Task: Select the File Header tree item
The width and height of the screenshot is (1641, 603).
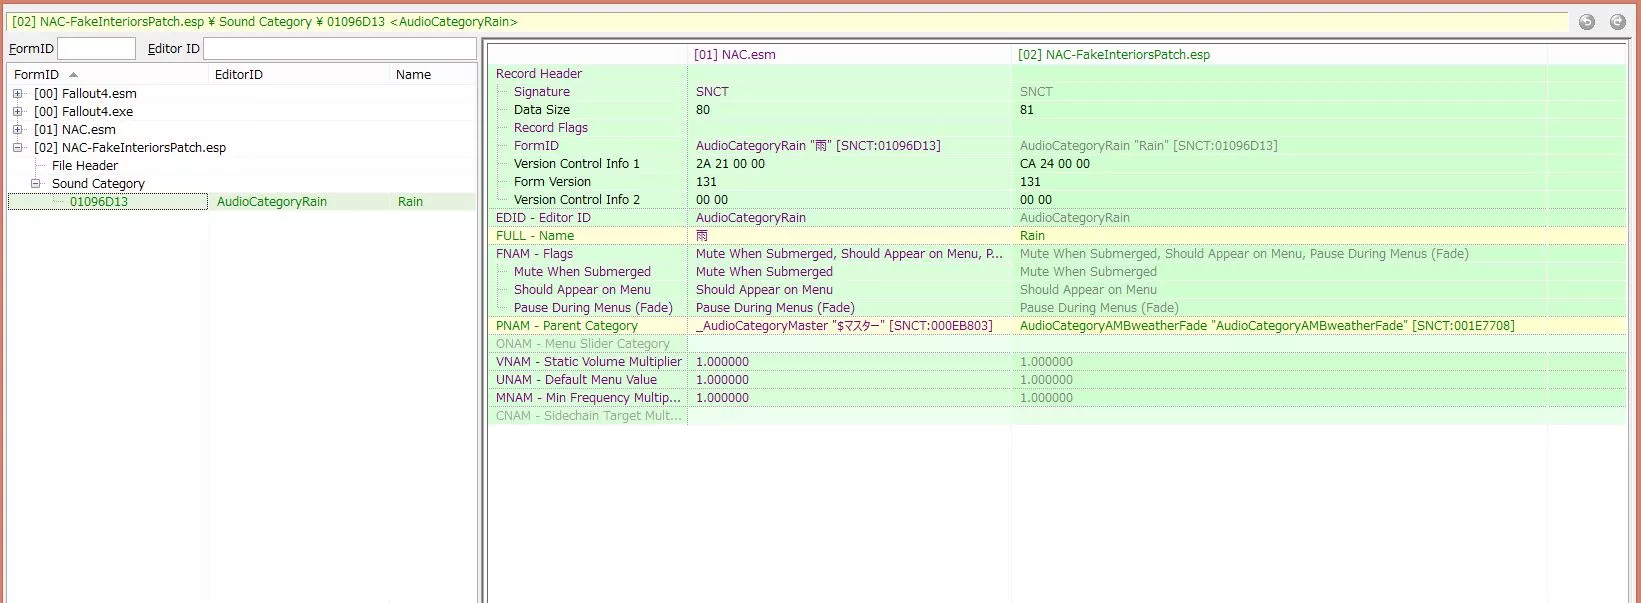Action: [85, 166]
